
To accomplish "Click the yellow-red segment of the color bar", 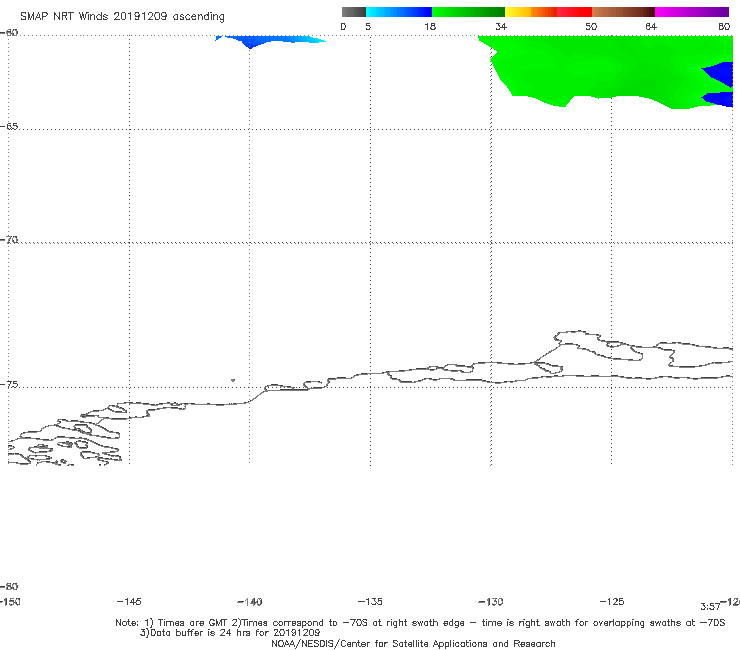I will tap(548, 12).
